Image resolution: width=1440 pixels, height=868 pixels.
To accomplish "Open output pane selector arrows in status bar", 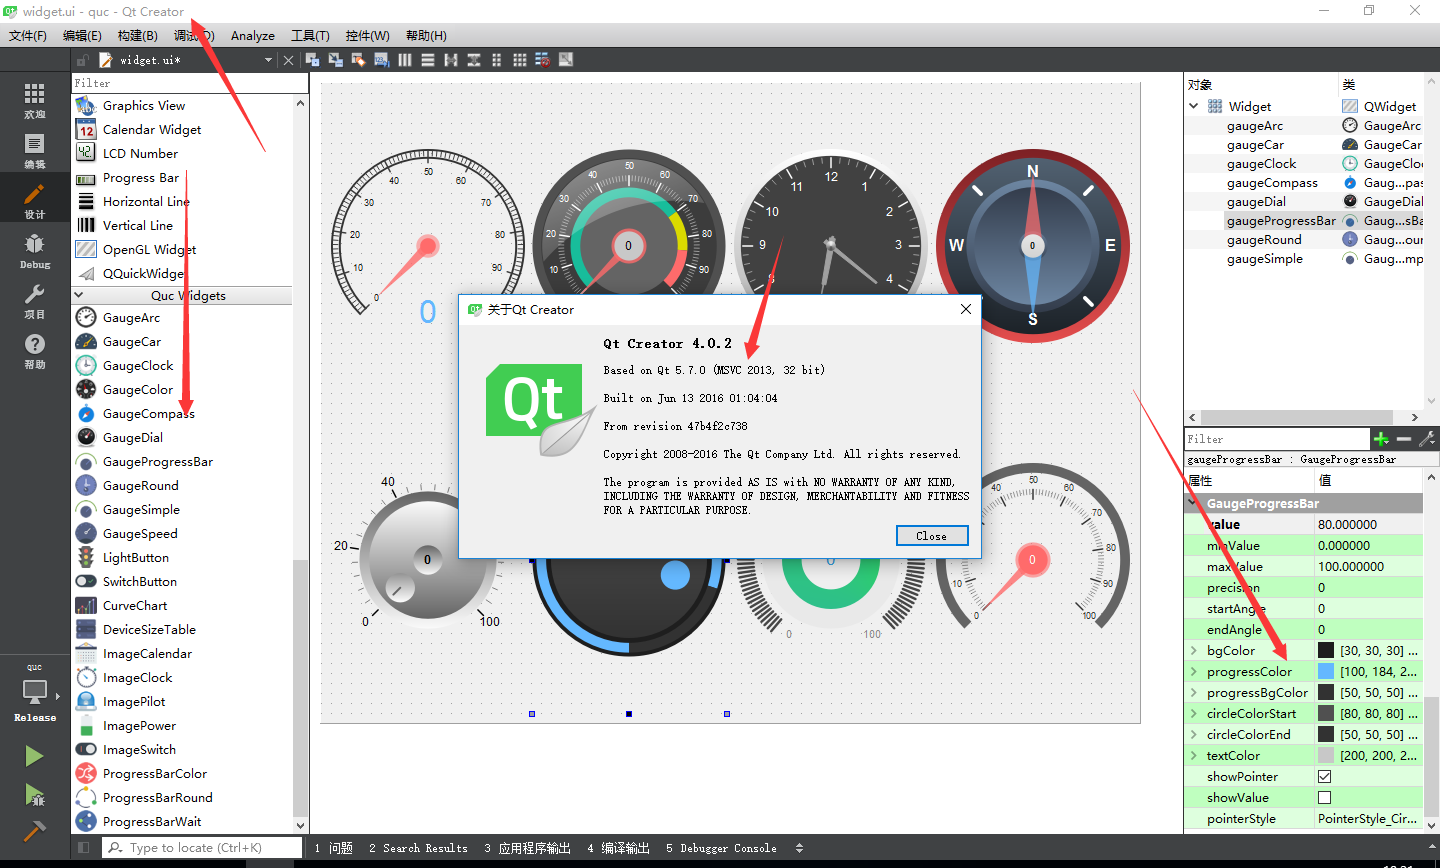I will point(799,848).
